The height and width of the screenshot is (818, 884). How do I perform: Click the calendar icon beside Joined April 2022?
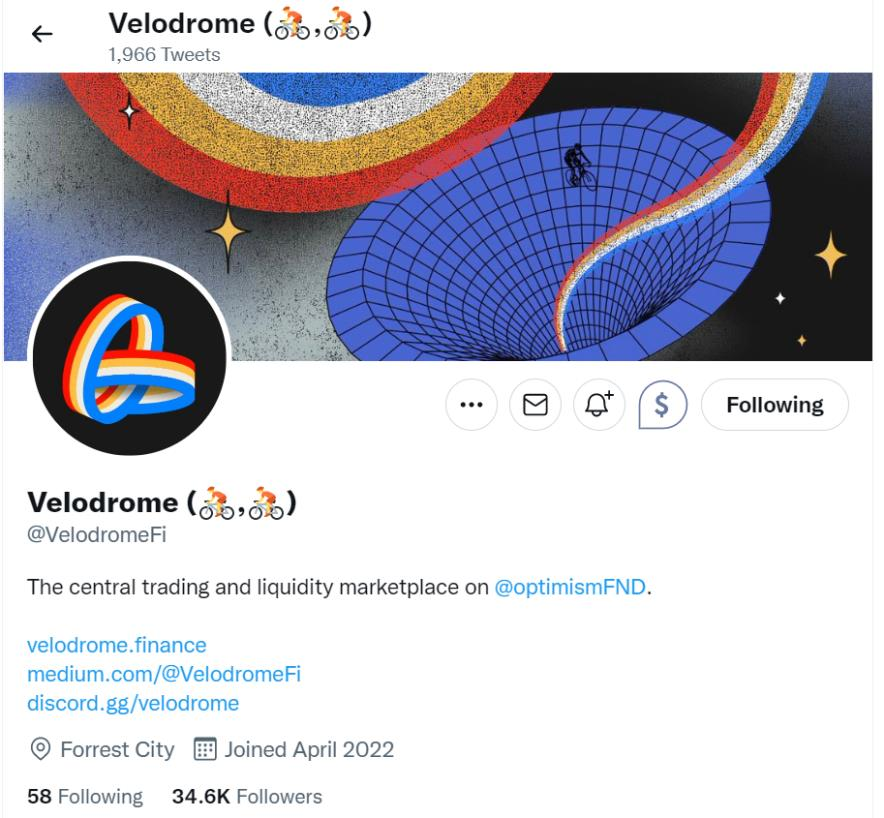pyautogui.click(x=205, y=749)
